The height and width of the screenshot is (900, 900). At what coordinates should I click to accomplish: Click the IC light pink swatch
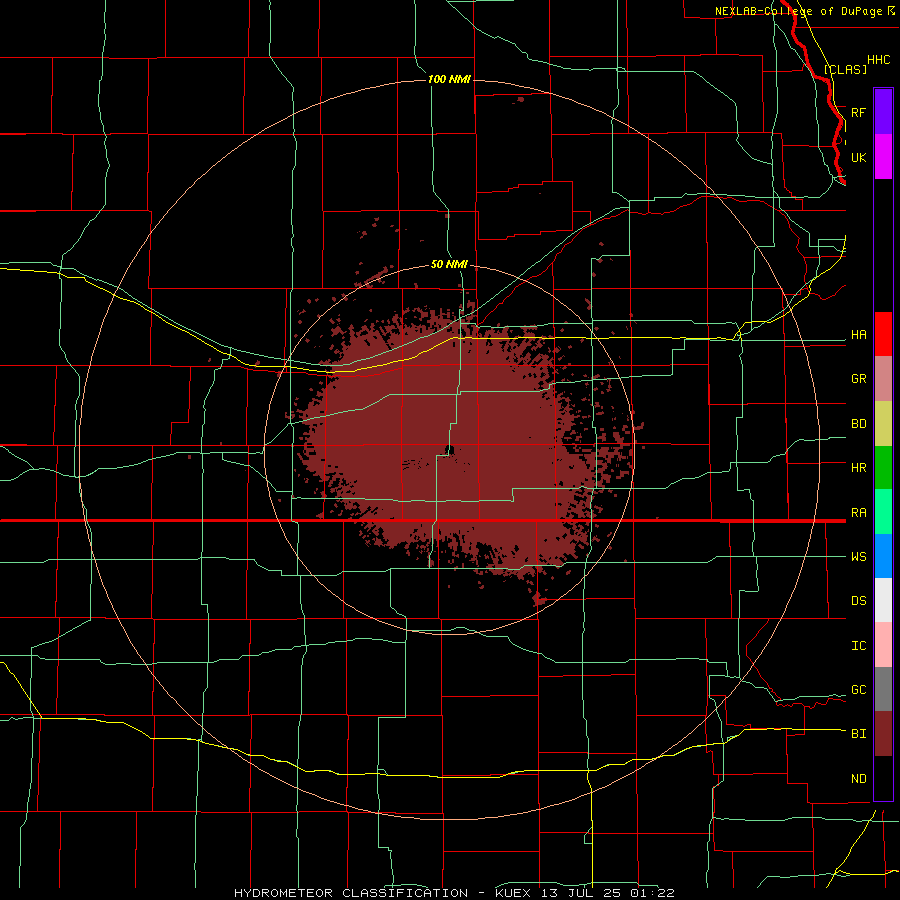tap(883, 645)
